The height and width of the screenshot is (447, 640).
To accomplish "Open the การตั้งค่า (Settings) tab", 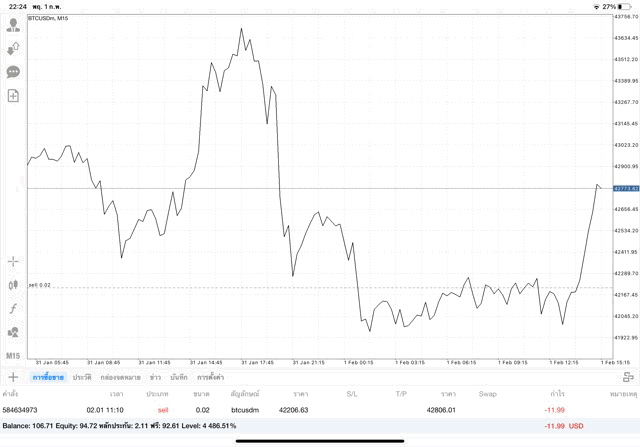I will tap(210, 377).
